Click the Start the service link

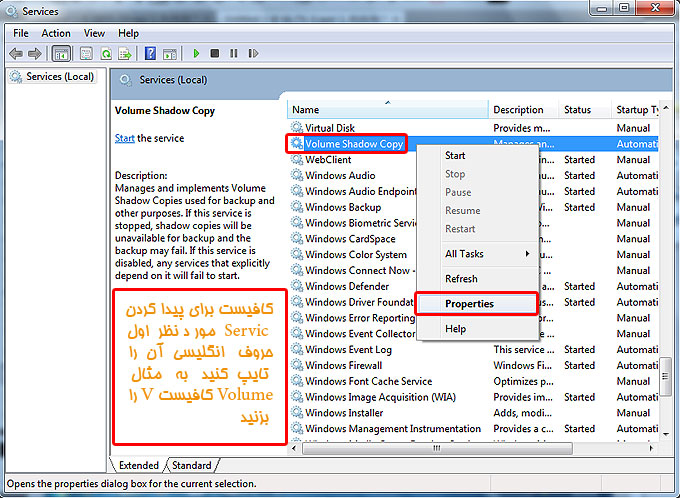(124, 138)
